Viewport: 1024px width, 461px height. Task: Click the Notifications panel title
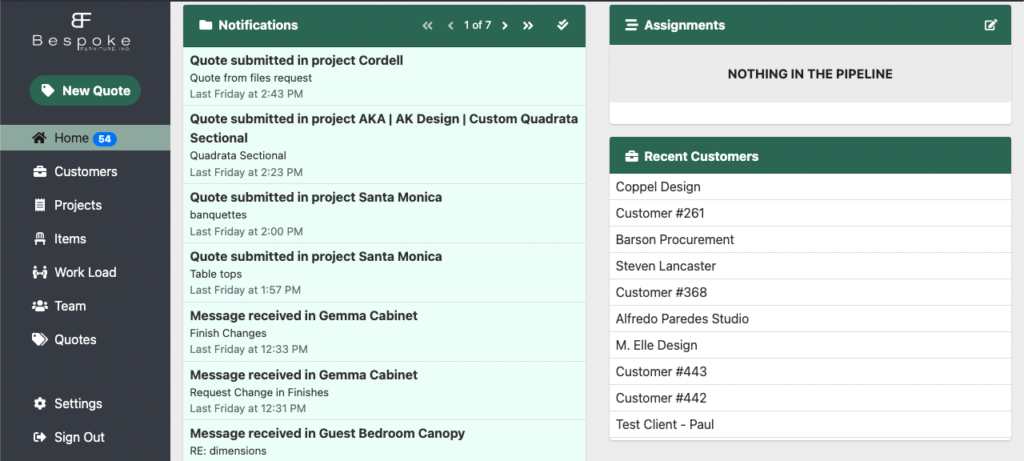(x=258, y=25)
